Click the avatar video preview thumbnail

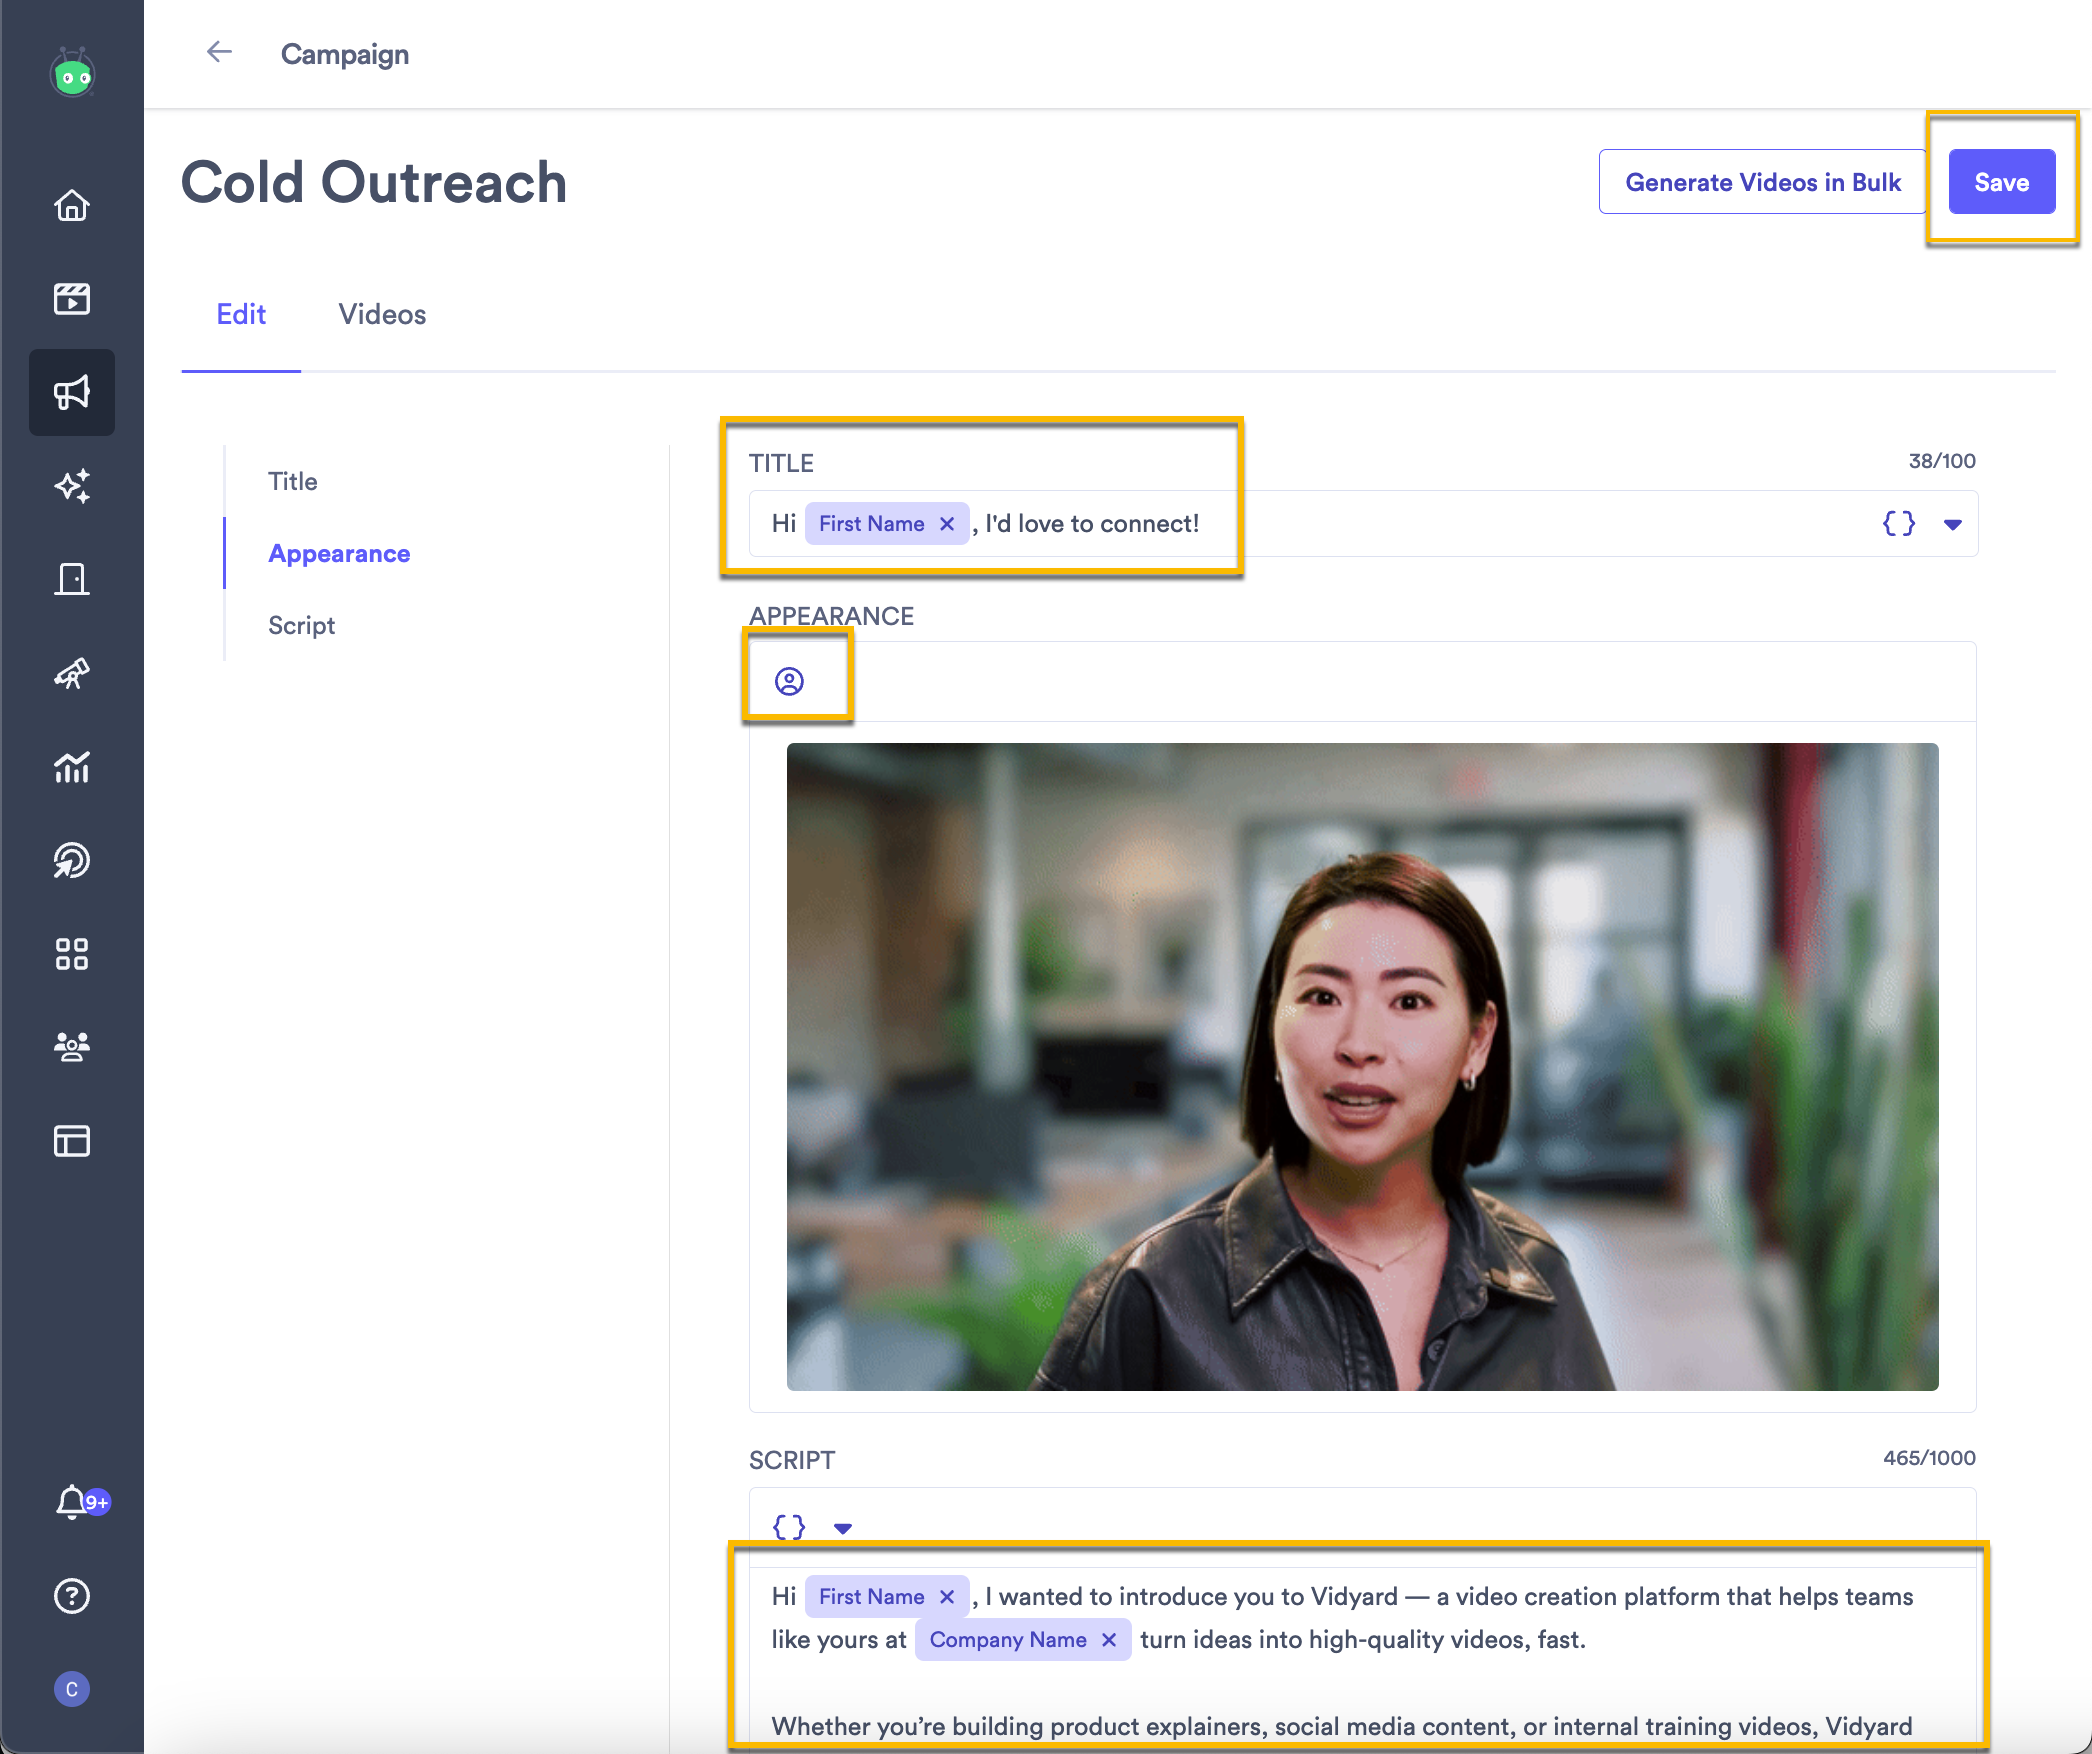click(1362, 1066)
